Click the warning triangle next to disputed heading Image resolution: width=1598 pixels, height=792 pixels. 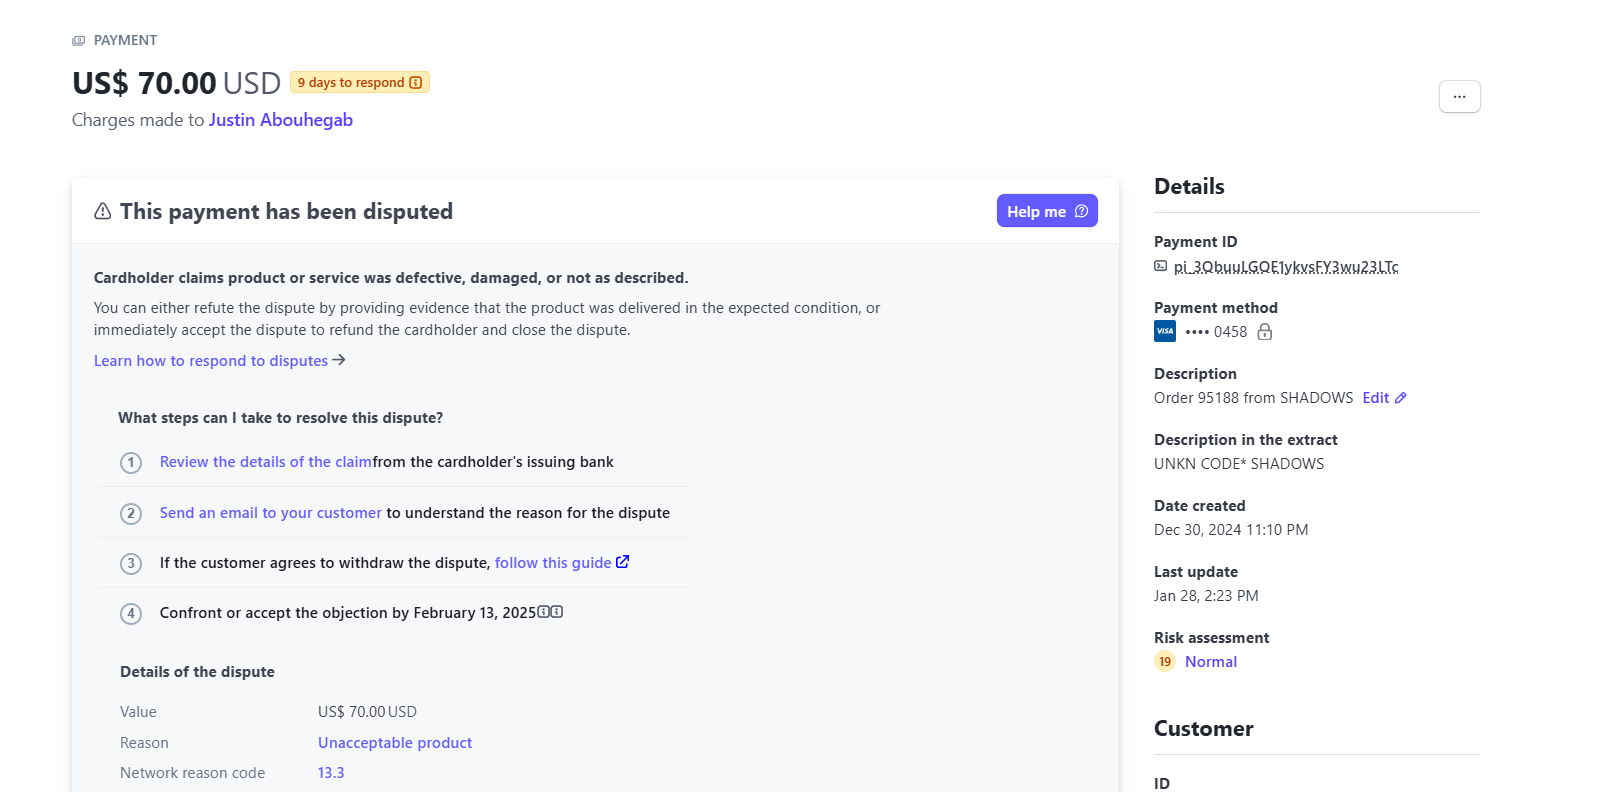[103, 211]
